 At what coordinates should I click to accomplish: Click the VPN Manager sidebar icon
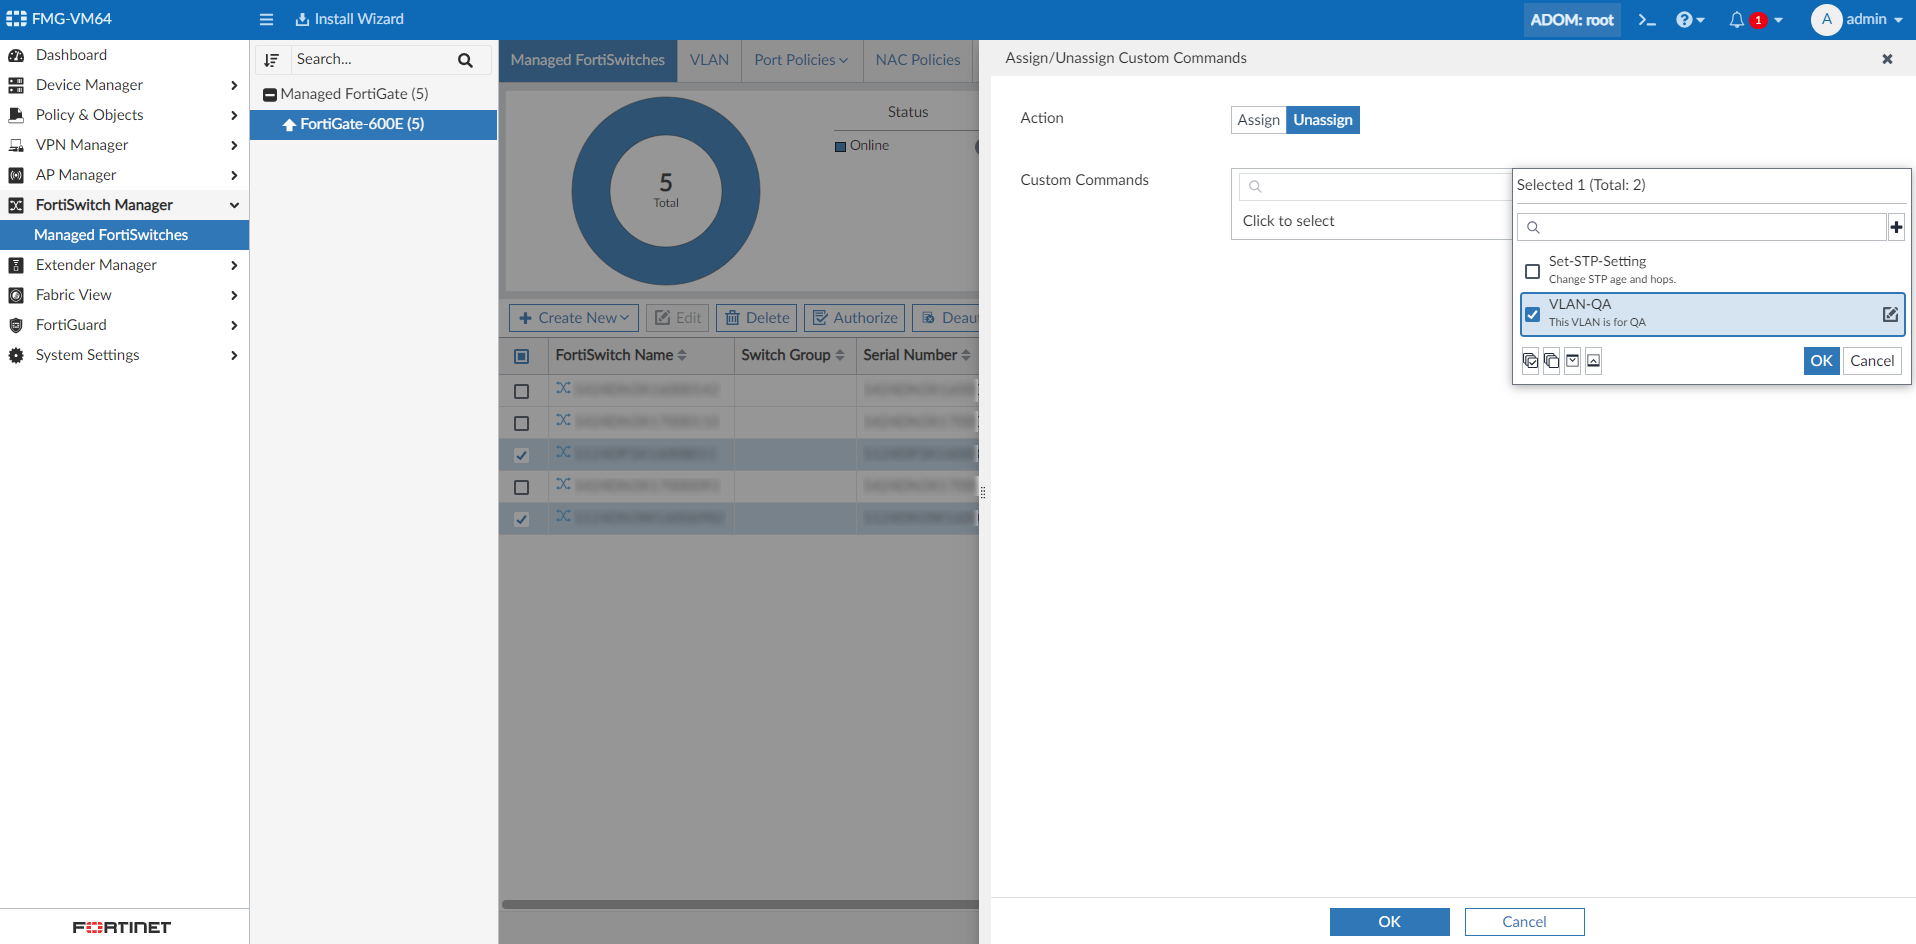16,145
